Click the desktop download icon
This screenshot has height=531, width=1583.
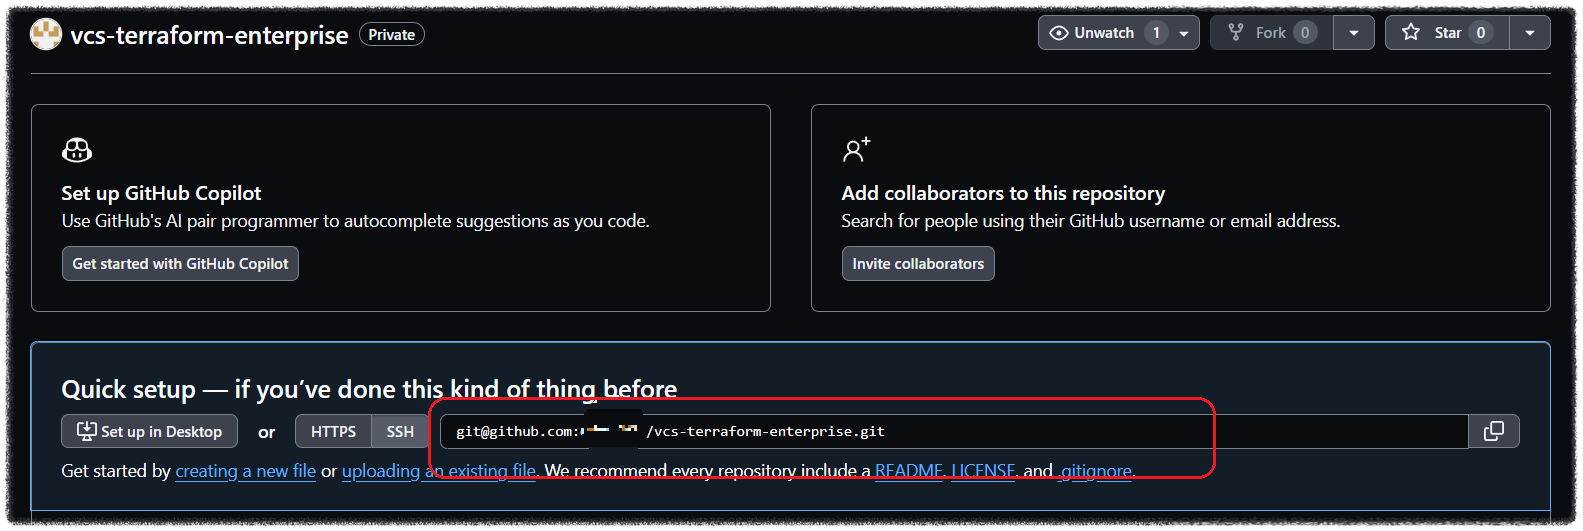click(x=87, y=431)
